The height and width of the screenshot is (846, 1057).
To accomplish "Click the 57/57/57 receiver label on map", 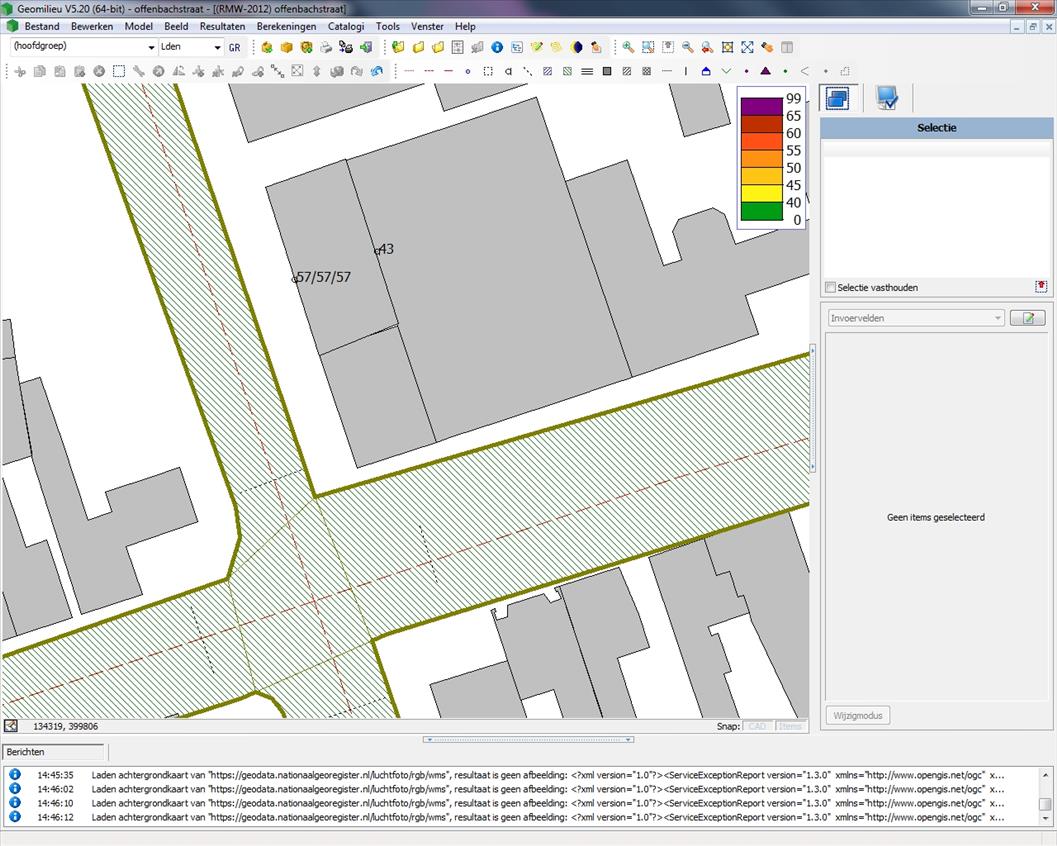I will click(x=324, y=277).
